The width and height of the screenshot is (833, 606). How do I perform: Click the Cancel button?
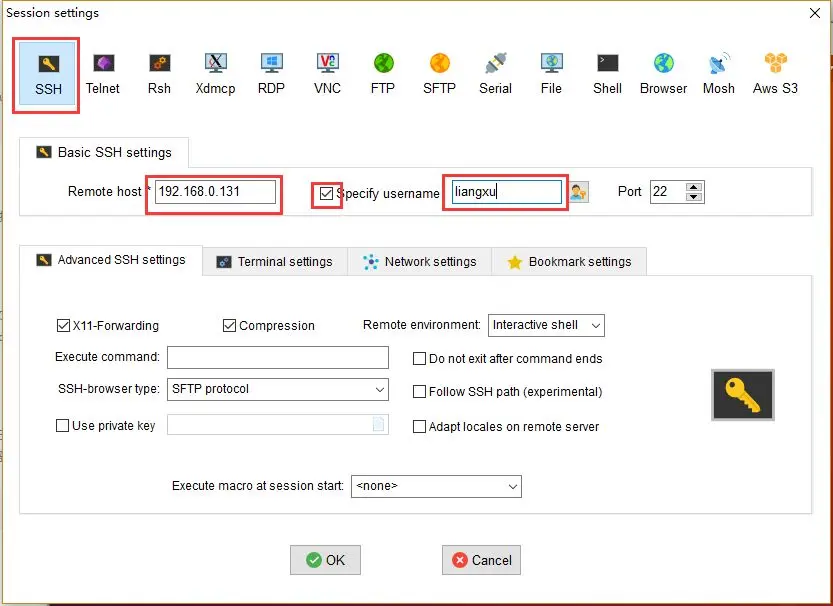[481, 560]
